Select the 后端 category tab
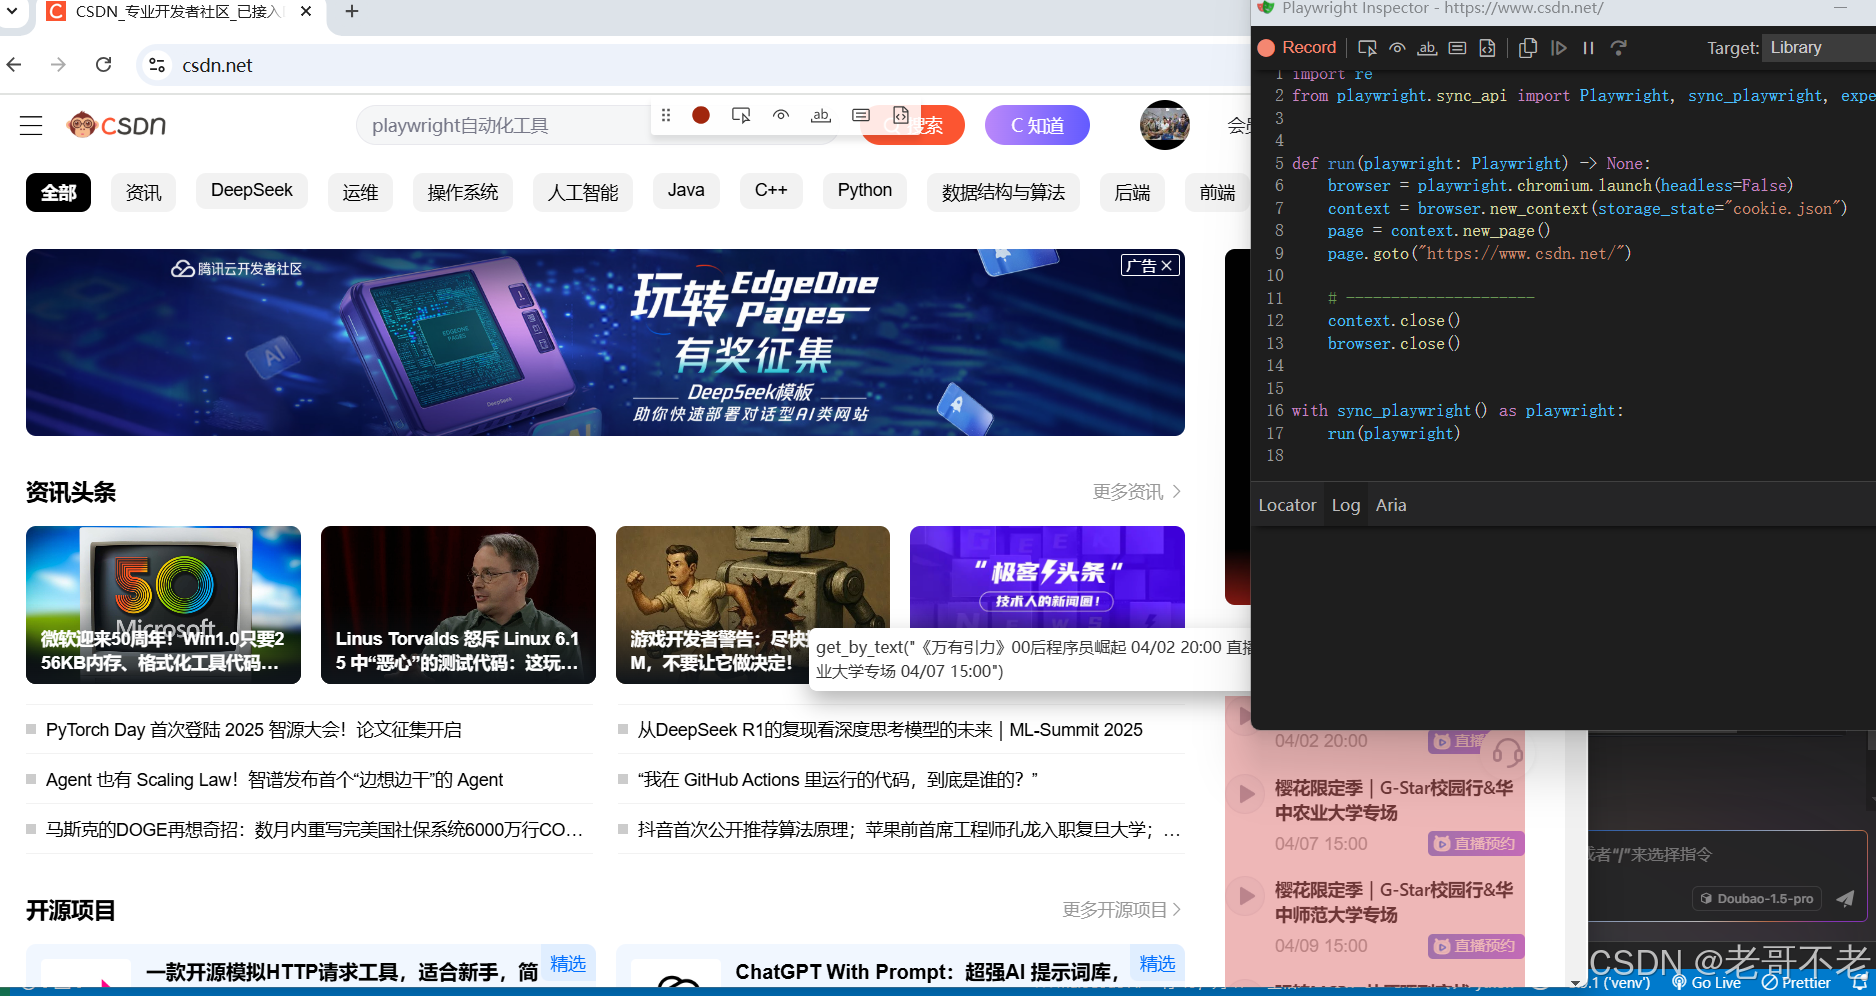 tap(1132, 192)
